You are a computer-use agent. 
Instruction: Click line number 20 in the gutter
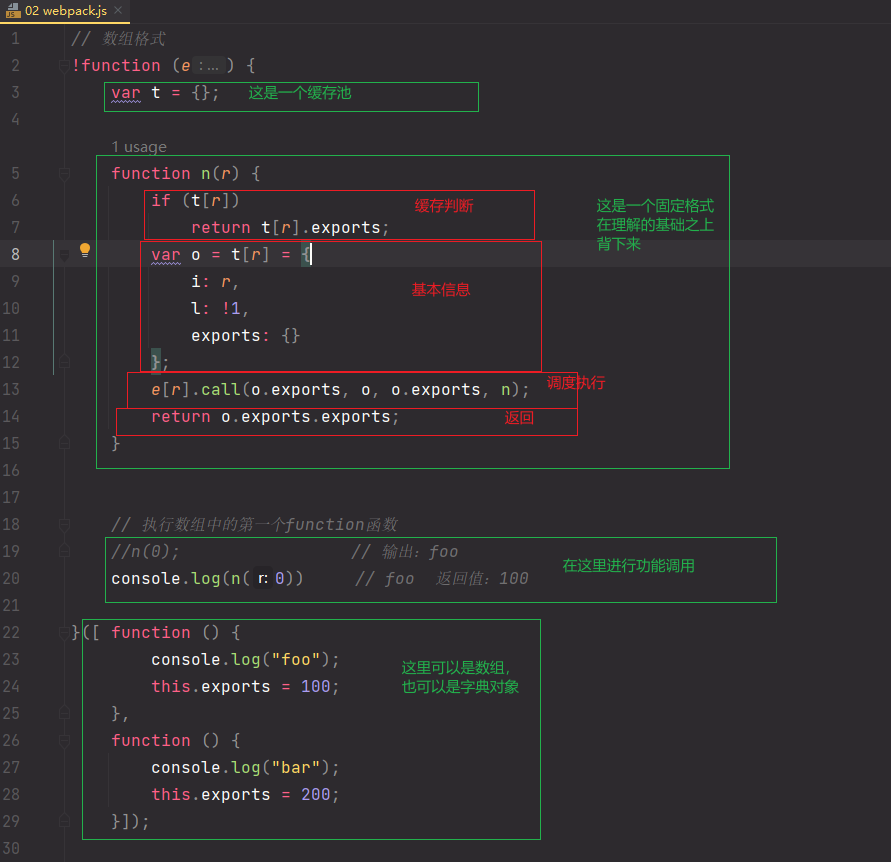tap(16, 578)
